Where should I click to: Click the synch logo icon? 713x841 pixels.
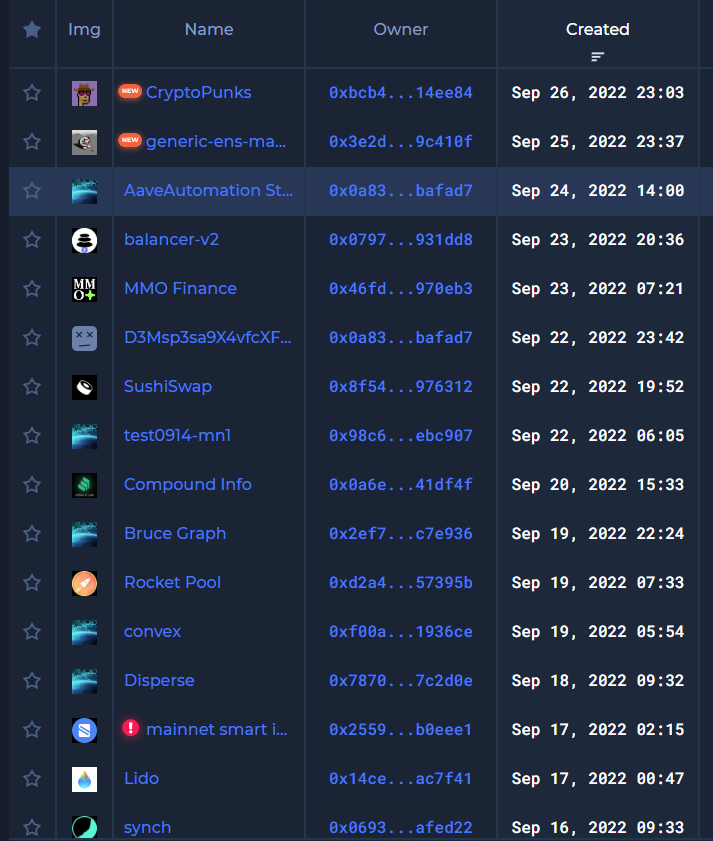[x=84, y=827]
